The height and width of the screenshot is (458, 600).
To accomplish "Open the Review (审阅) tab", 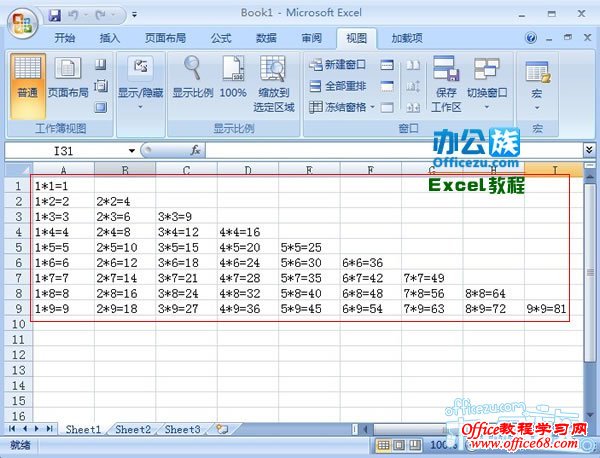I will pos(311,38).
